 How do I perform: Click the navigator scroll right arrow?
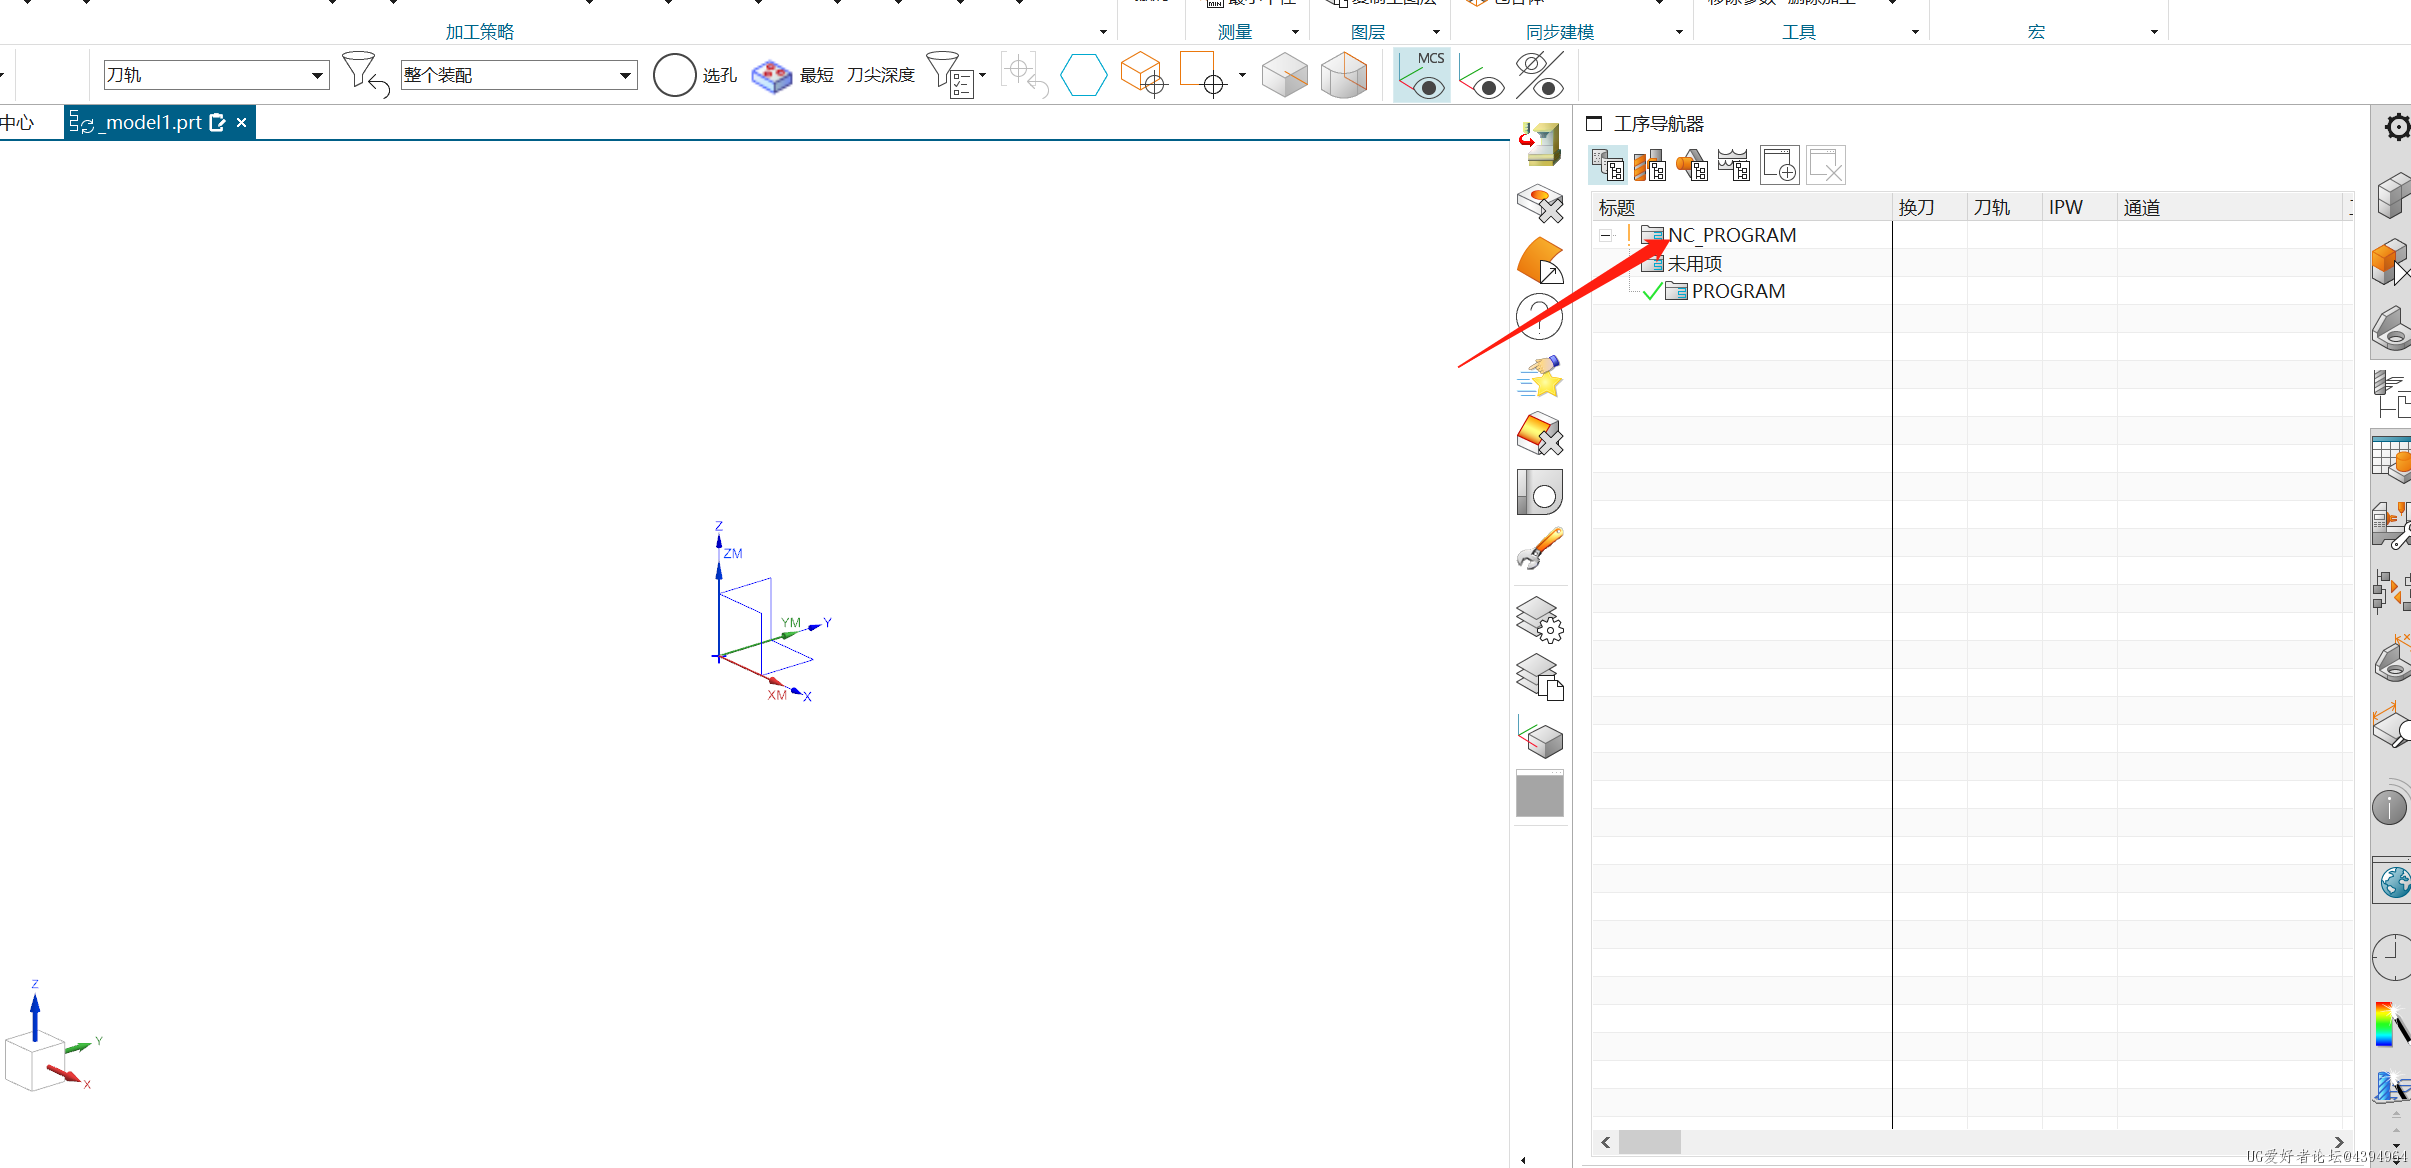(x=2339, y=1142)
